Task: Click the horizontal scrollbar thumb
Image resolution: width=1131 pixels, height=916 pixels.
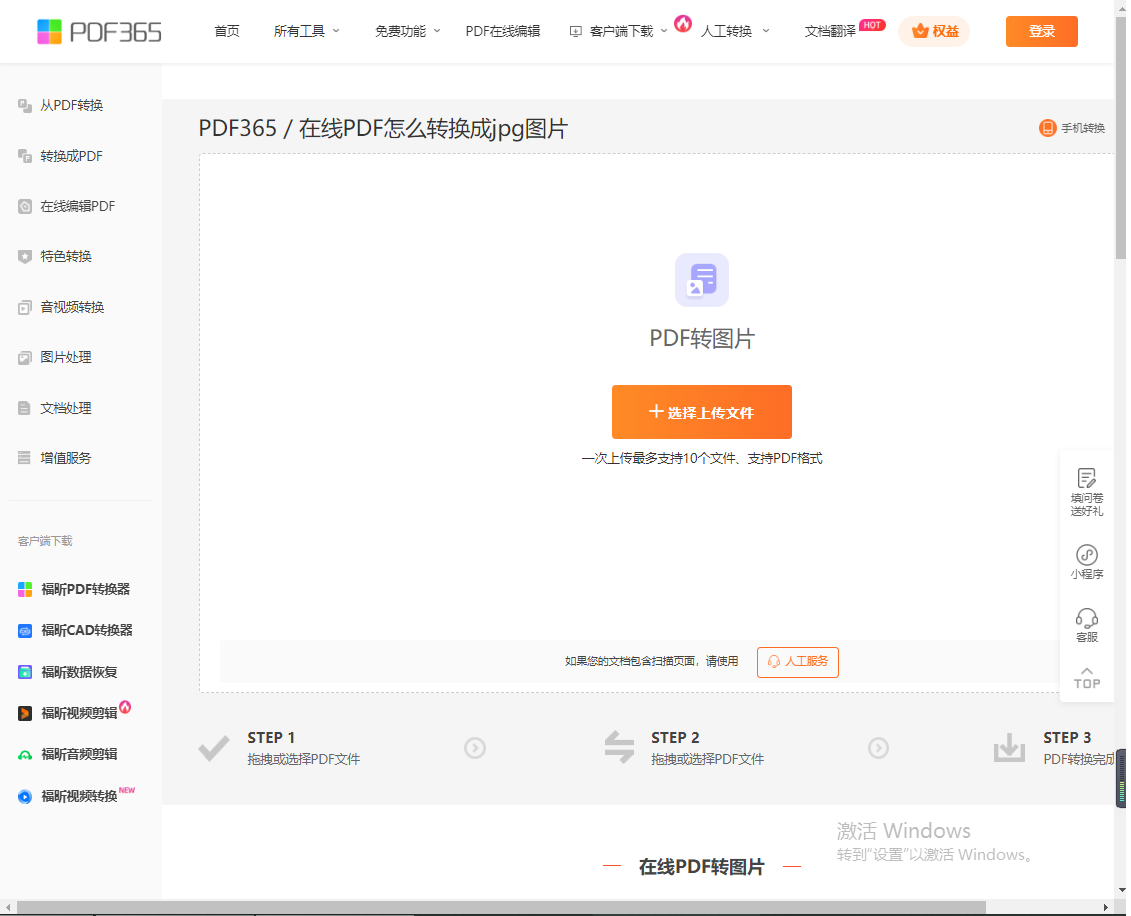Action: click(x=501, y=907)
